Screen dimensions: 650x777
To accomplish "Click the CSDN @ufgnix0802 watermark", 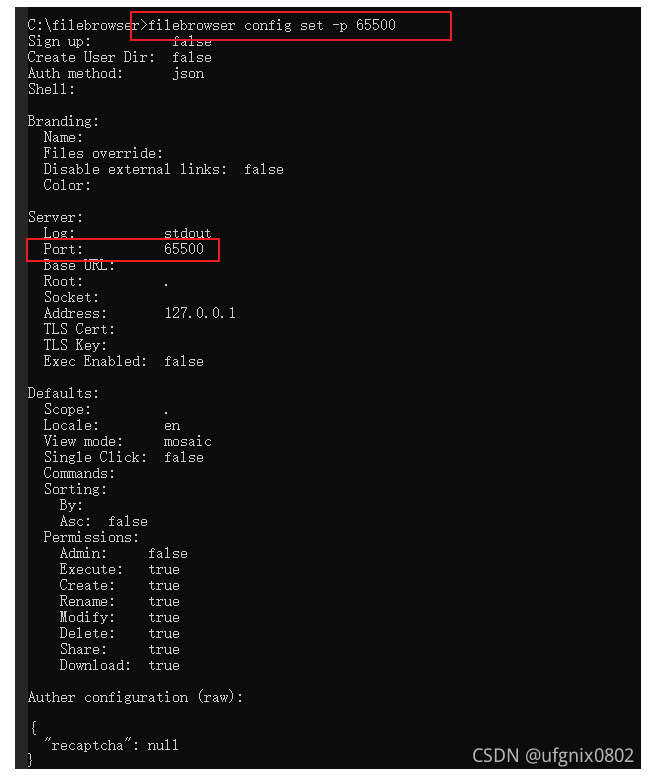I will pos(553,755).
